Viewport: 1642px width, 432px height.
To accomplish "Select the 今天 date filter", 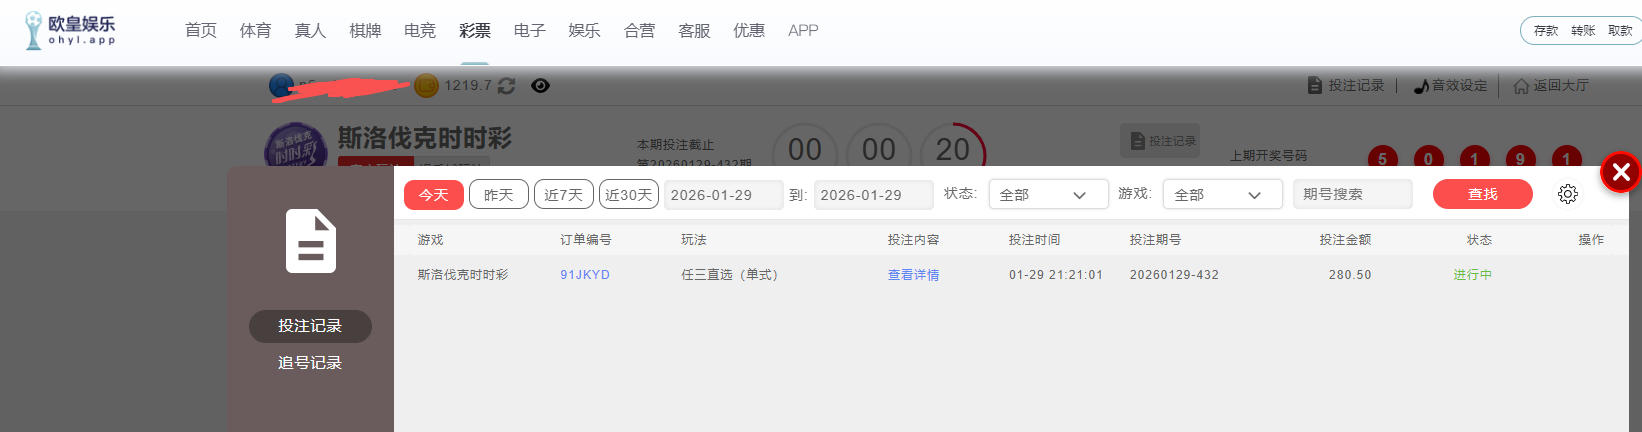I will pos(434,194).
